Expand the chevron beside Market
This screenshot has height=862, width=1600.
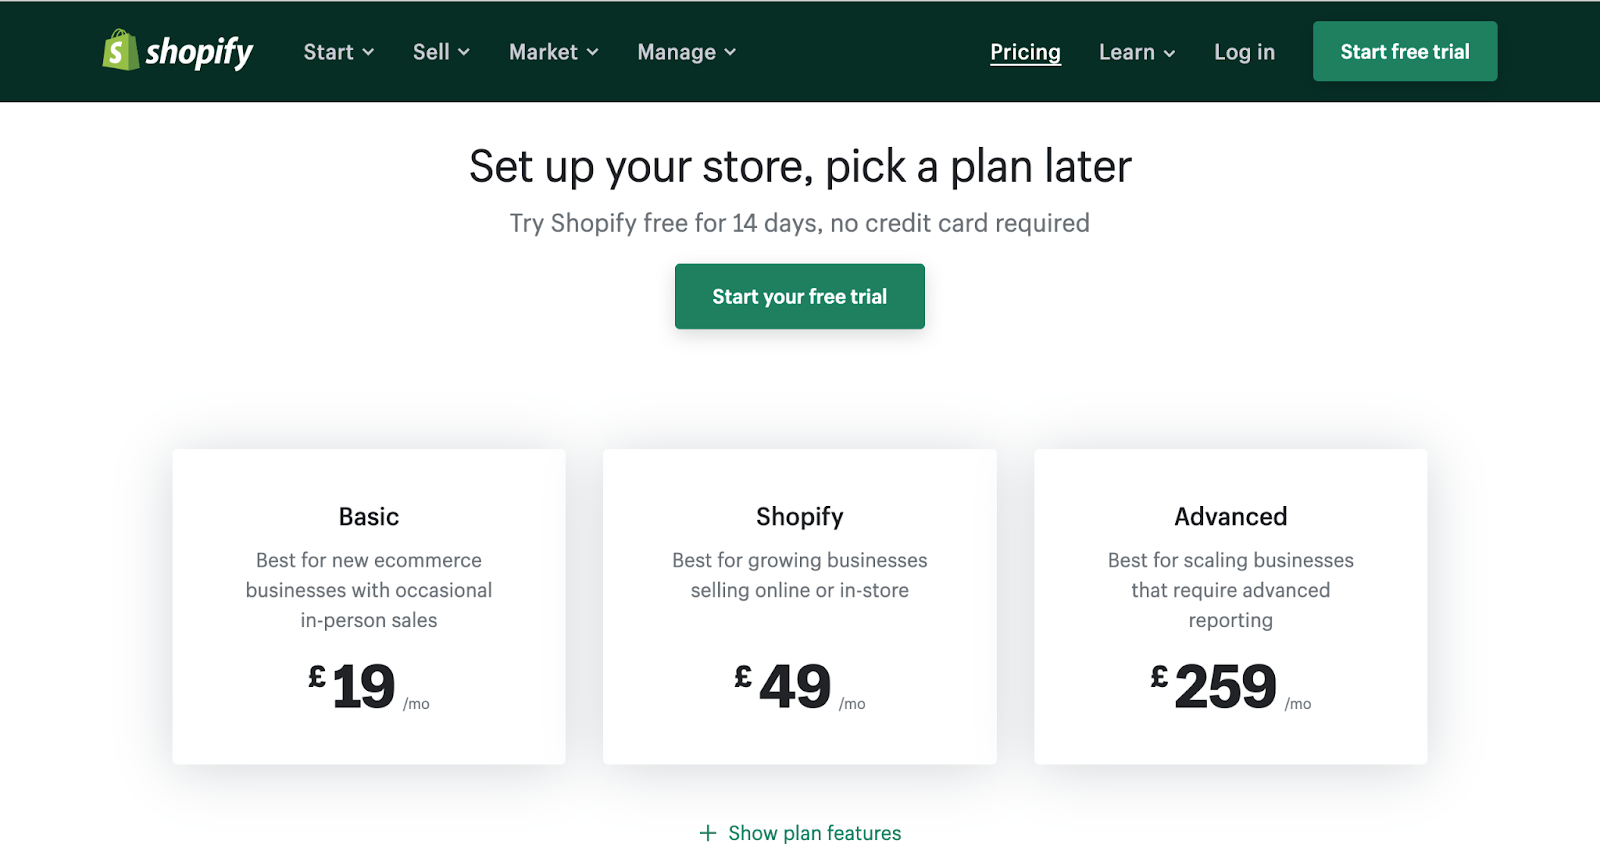(592, 52)
